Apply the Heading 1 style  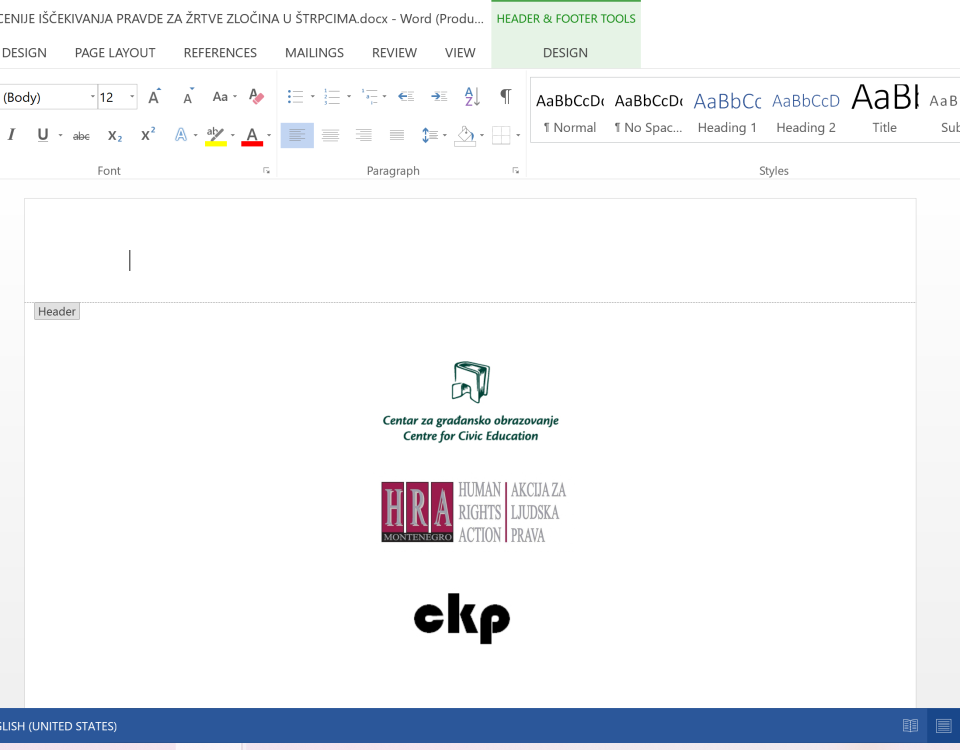coord(727,110)
